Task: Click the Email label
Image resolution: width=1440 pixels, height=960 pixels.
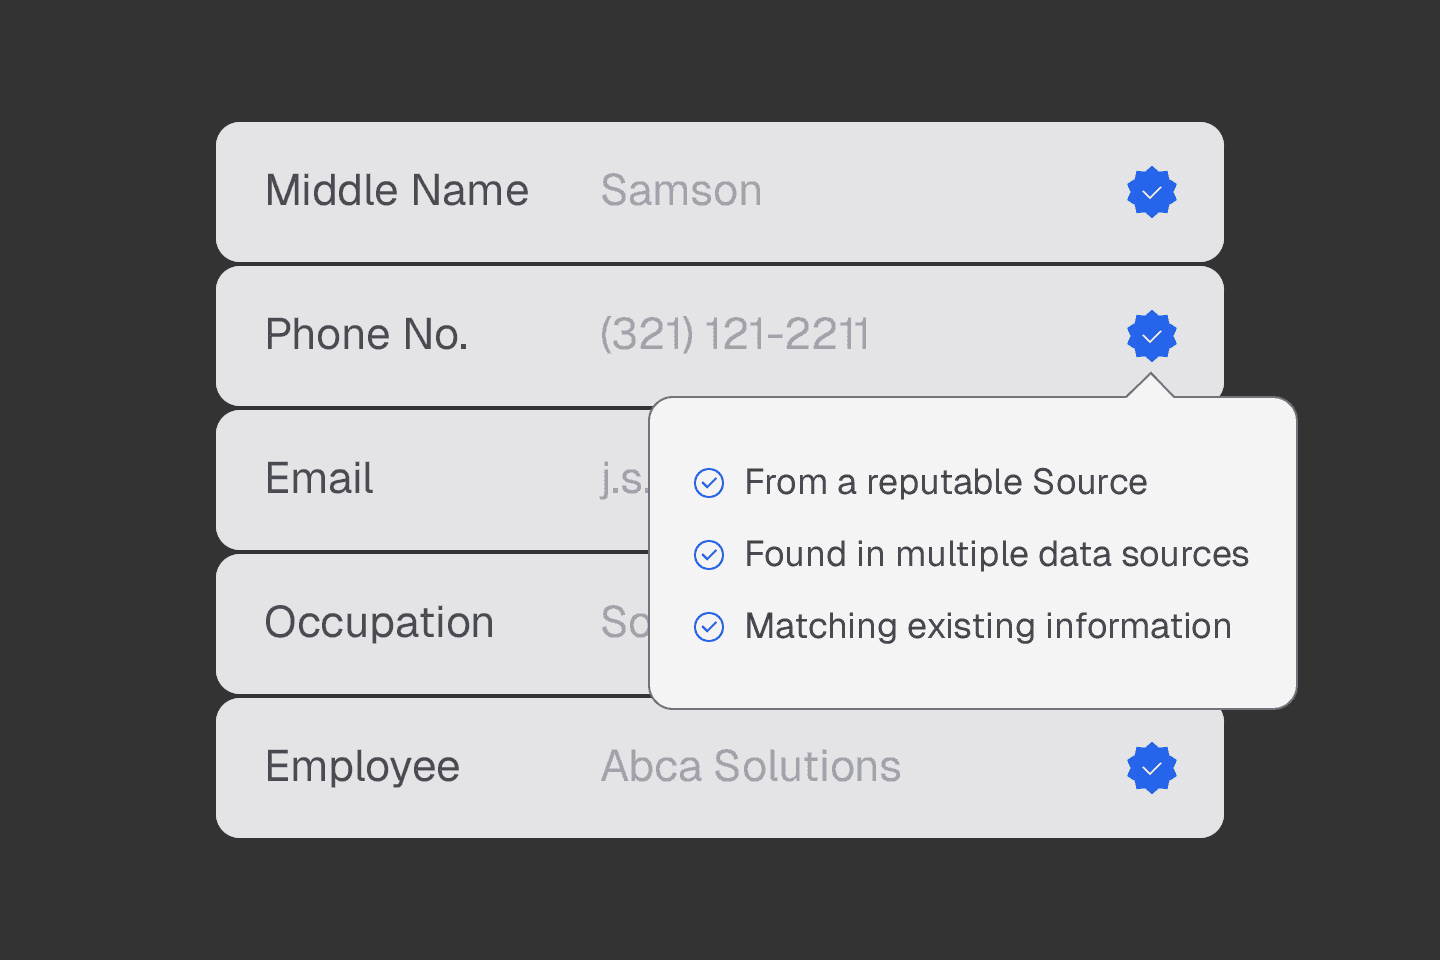Action: (319, 479)
